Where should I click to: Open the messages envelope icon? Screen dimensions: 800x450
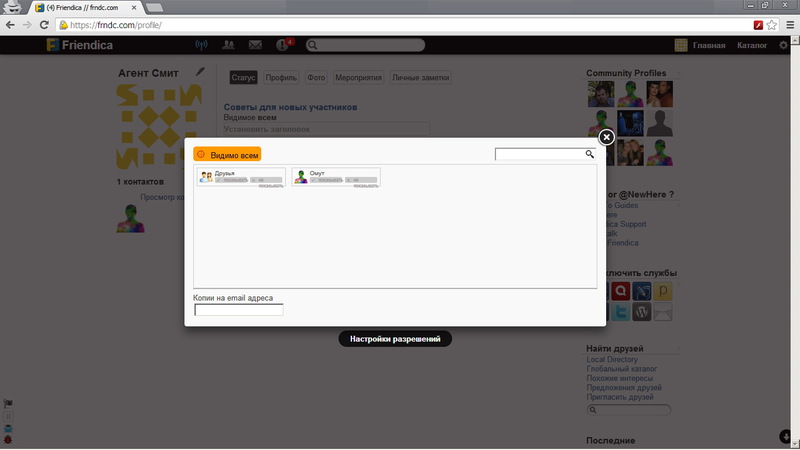[255, 45]
